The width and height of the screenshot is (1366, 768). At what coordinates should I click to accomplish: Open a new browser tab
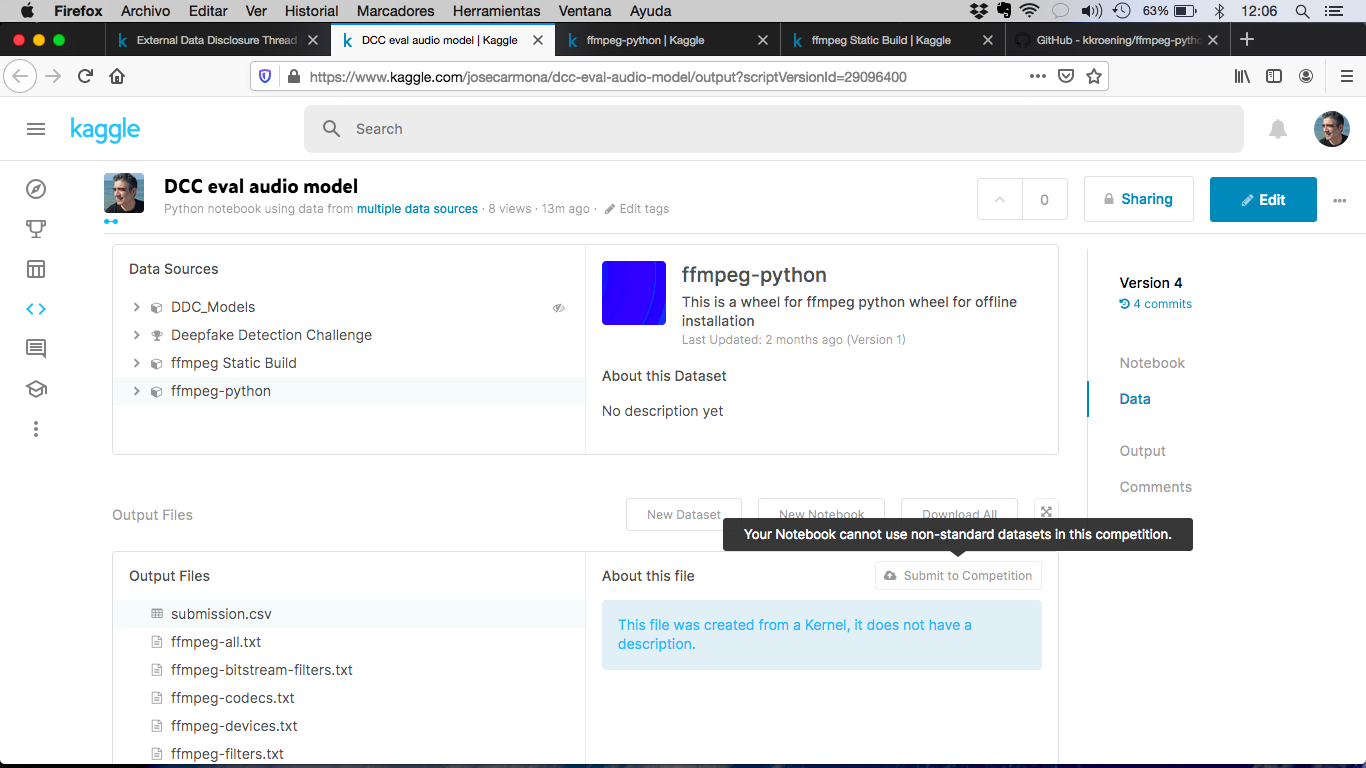click(x=1246, y=40)
